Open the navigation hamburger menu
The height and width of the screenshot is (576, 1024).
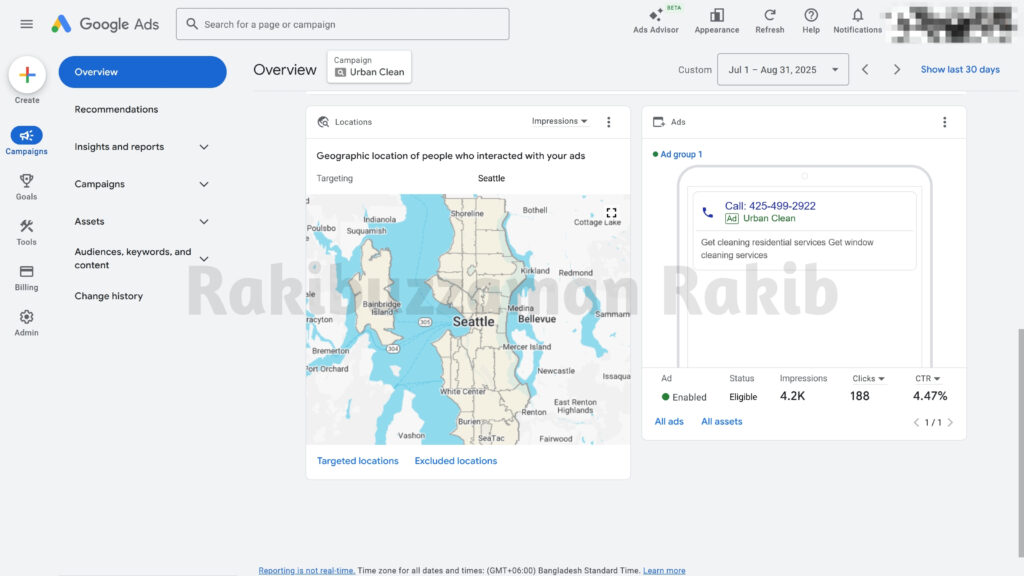[26, 24]
